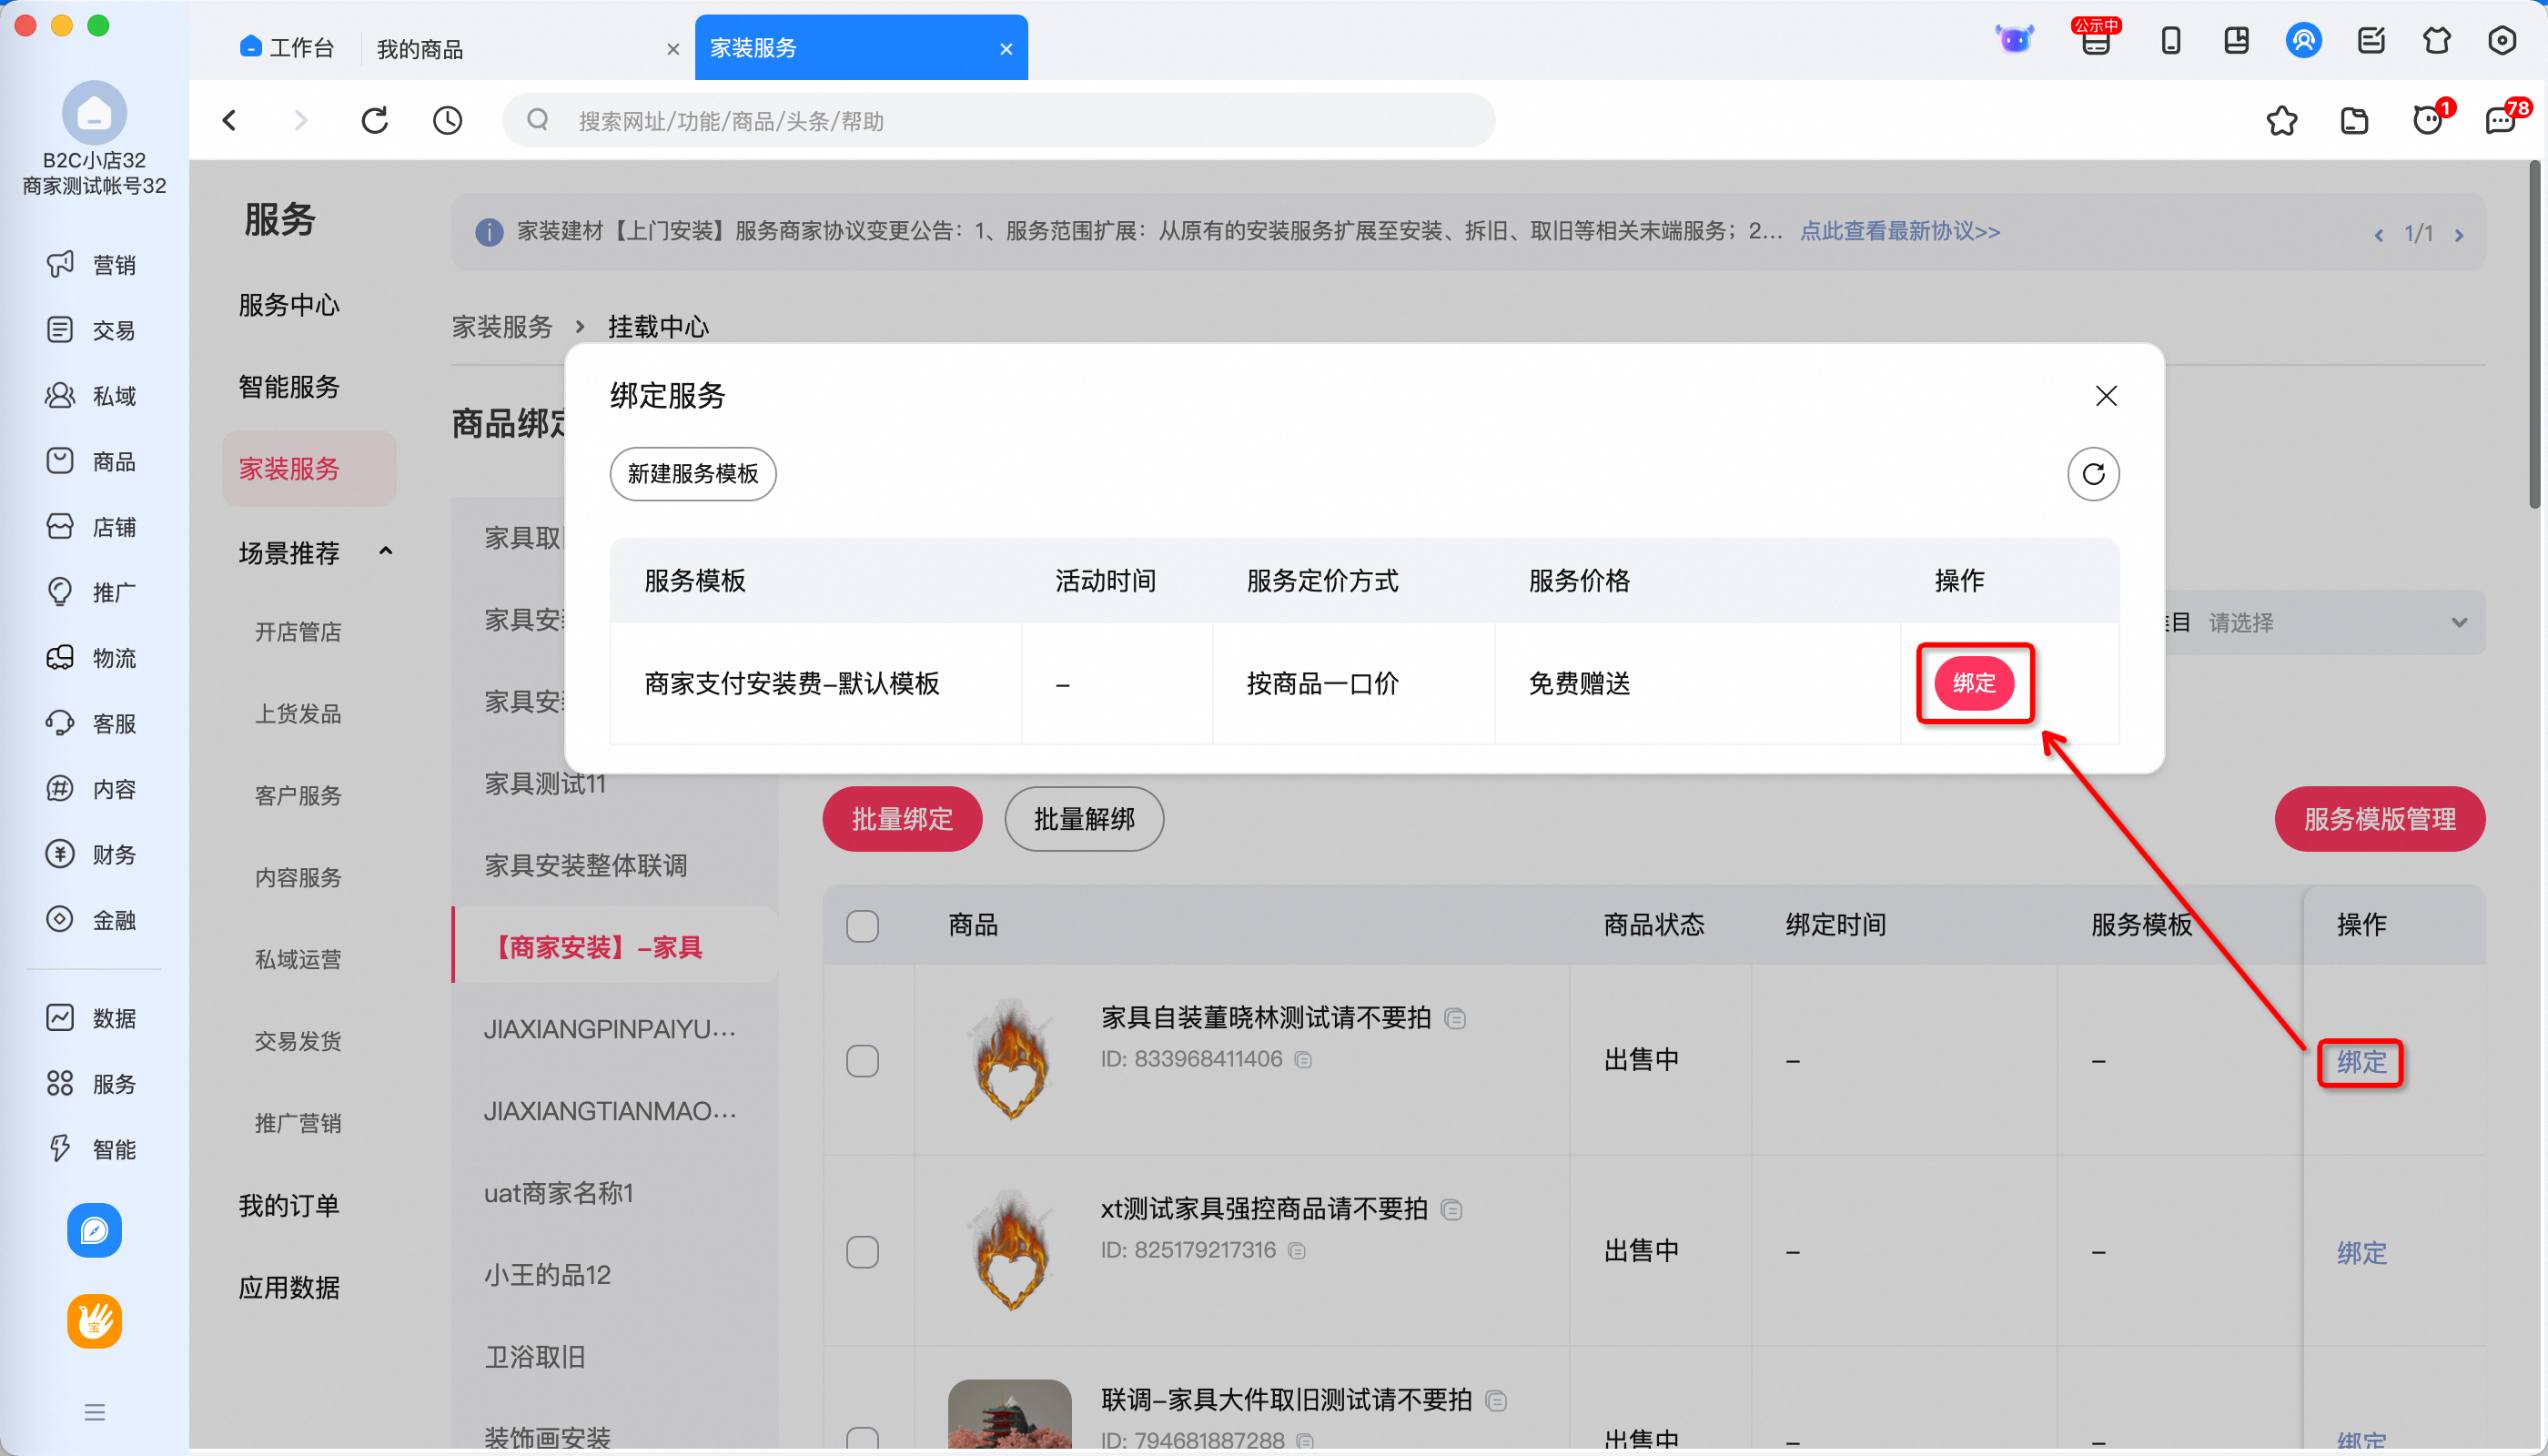Open 私域 in the left sidebar
Screen dimensions: 2548x1456
pos(92,396)
